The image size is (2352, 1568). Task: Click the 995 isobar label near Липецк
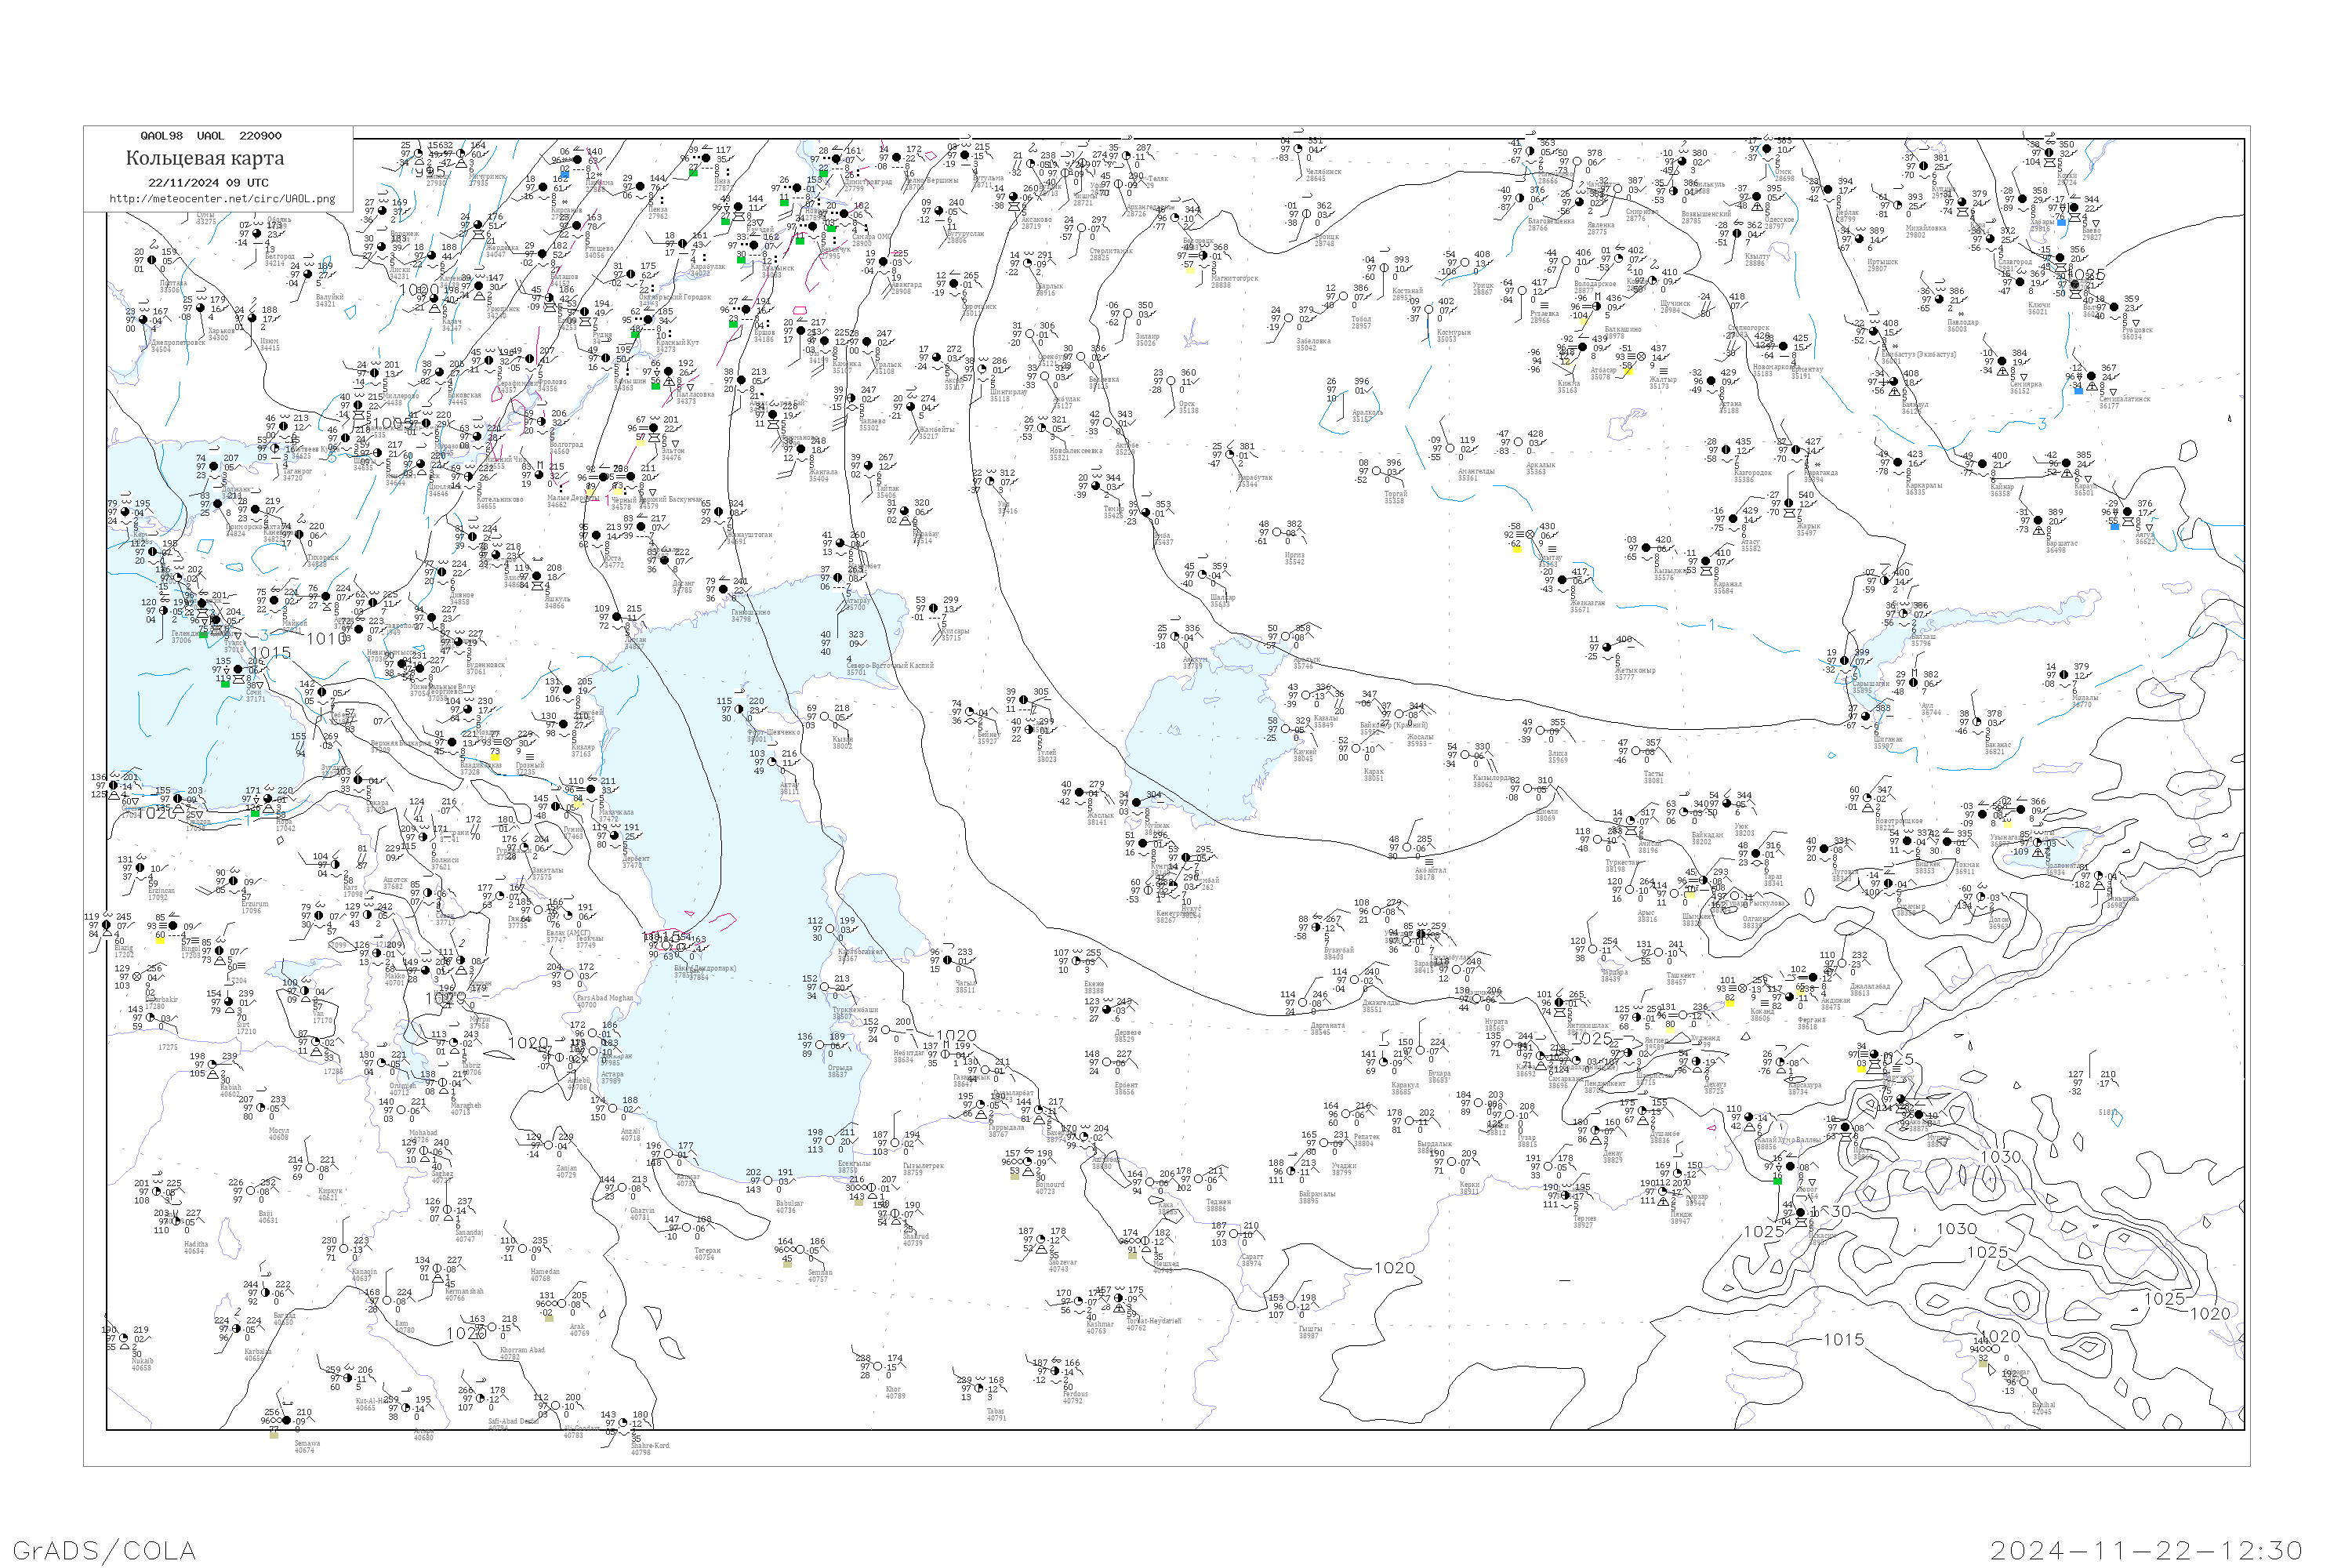pos(431,172)
